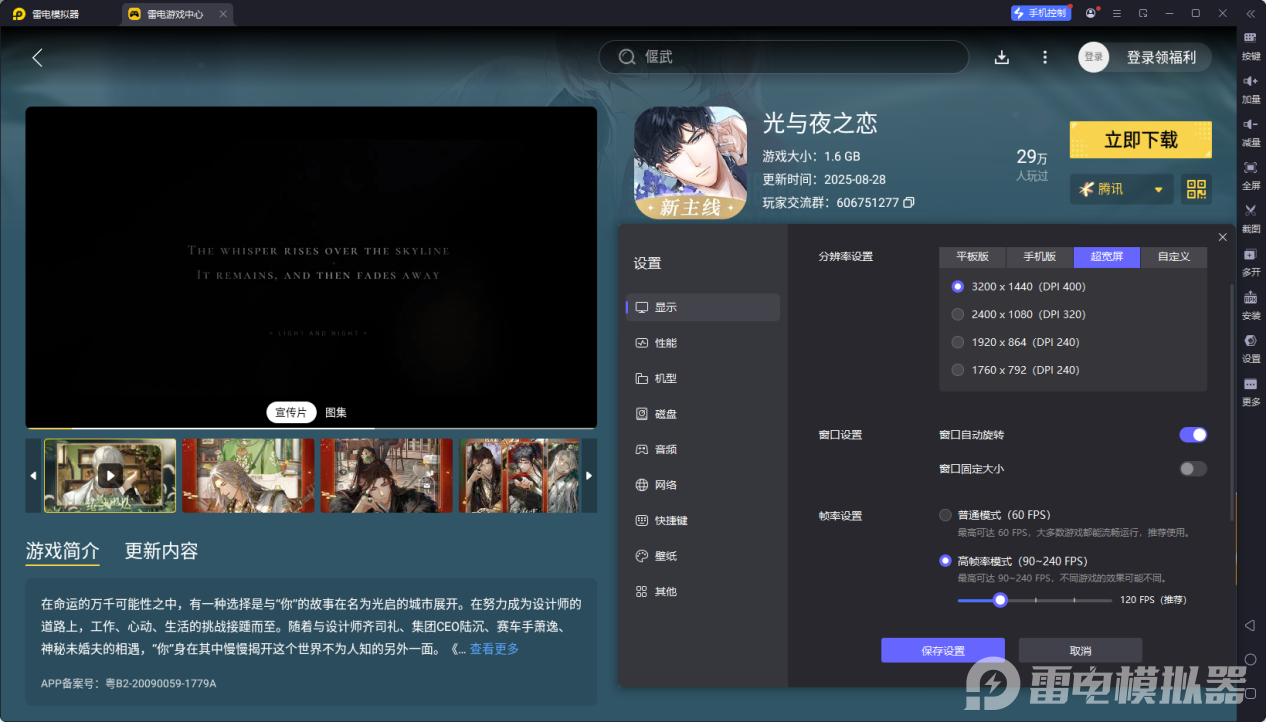The height and width of the screenshot is (722, 1266).
Task: Select normal mode 60 FPS radio button
Action: 945,515
